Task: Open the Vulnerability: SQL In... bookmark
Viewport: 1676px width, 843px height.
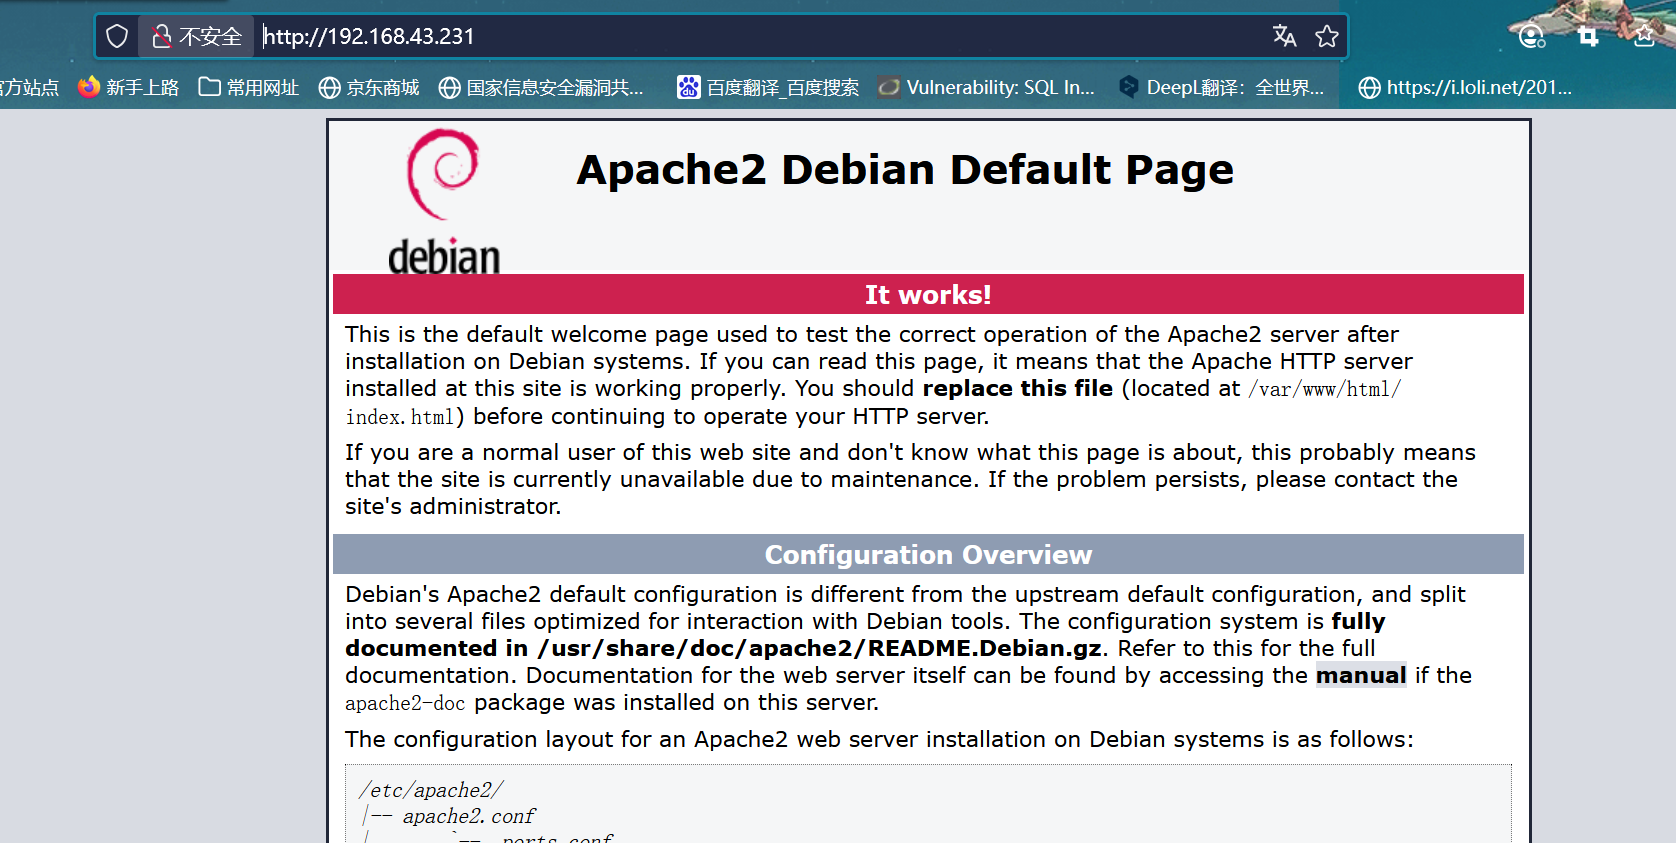Action: coord(986,88)
